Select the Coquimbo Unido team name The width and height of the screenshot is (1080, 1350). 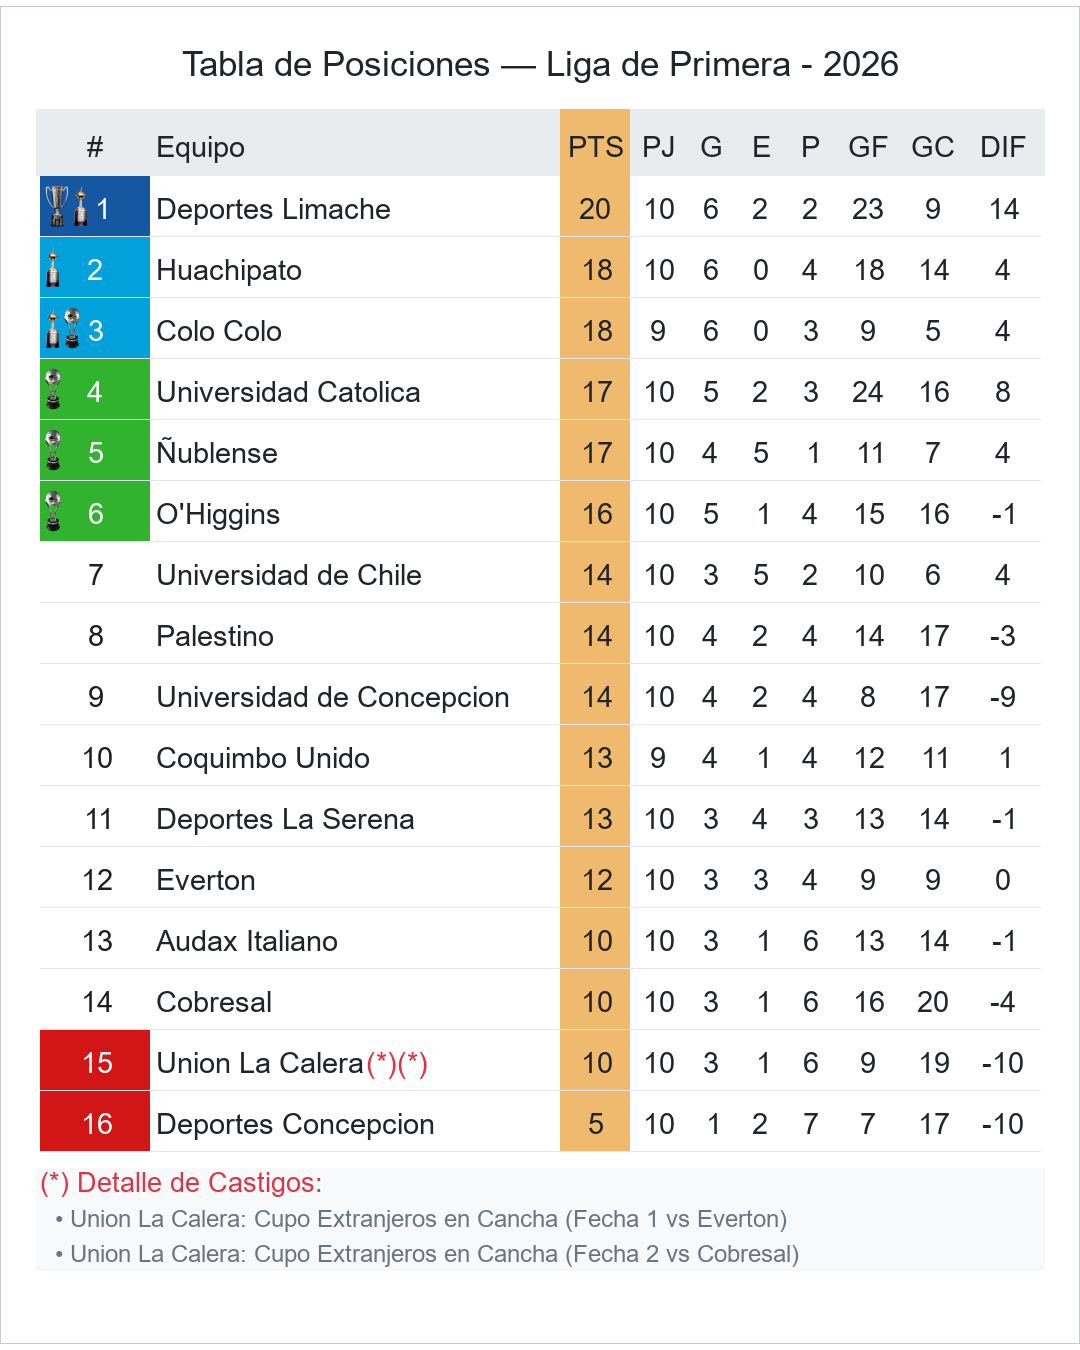[263, 758]
